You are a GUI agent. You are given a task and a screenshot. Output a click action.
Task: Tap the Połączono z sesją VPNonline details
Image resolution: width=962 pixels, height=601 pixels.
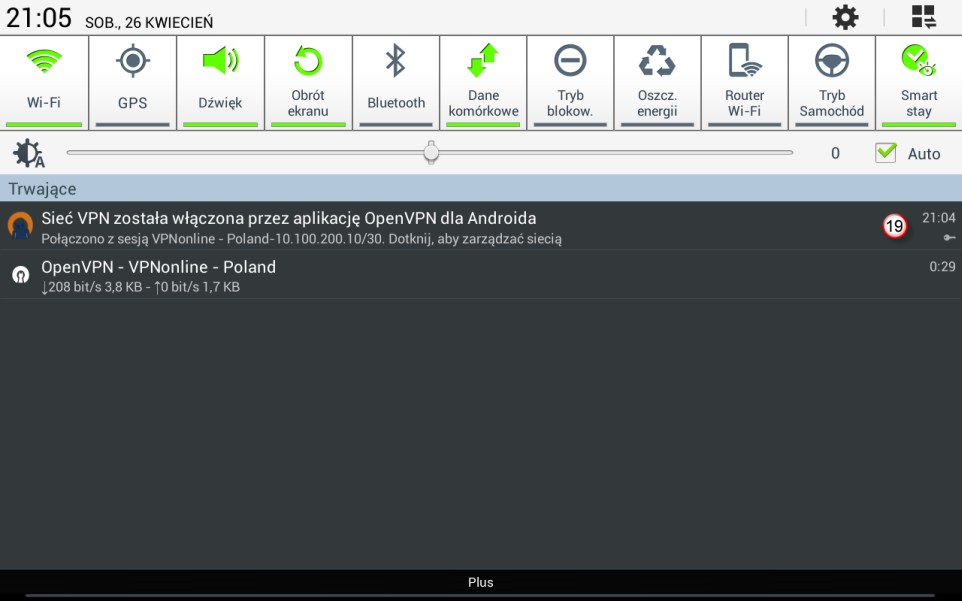(x=301, y=239)
